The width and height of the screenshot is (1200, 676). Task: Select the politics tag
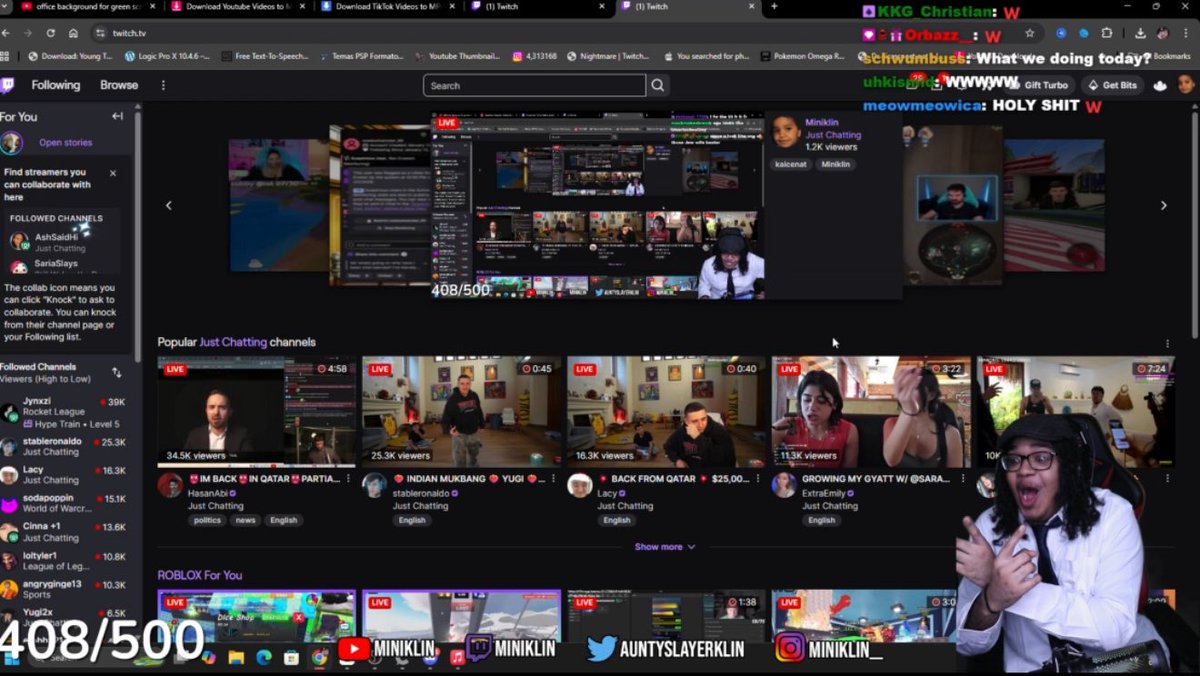tap(207, 520)
